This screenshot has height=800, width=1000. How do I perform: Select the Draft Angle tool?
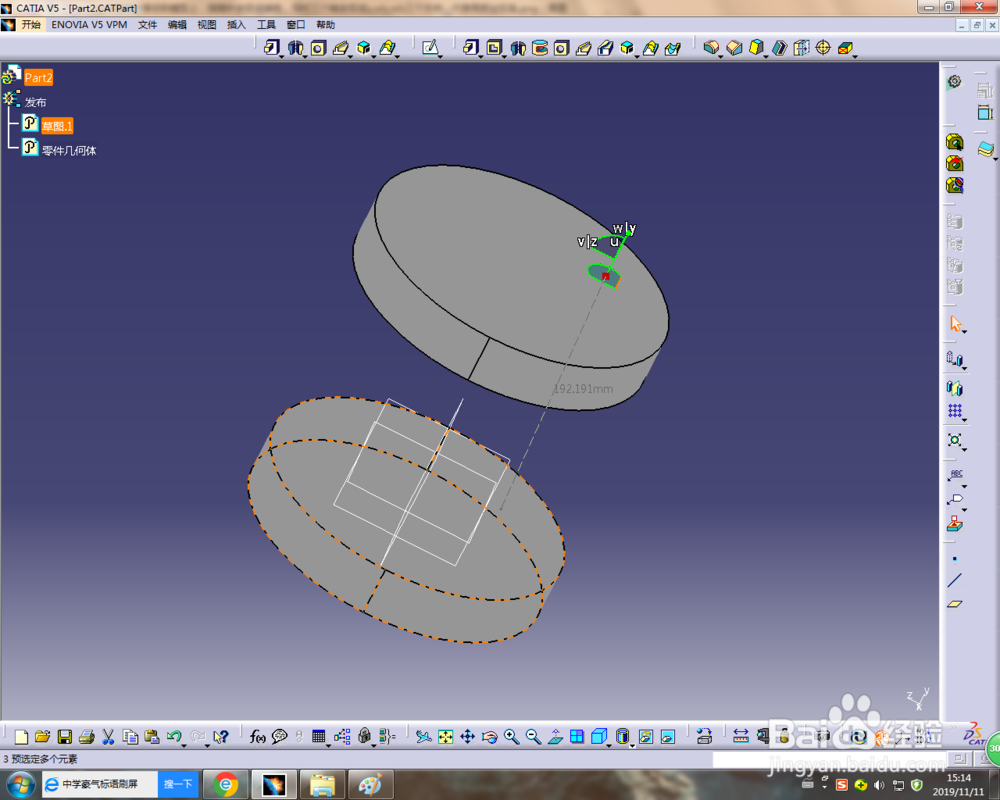[756, 48]
